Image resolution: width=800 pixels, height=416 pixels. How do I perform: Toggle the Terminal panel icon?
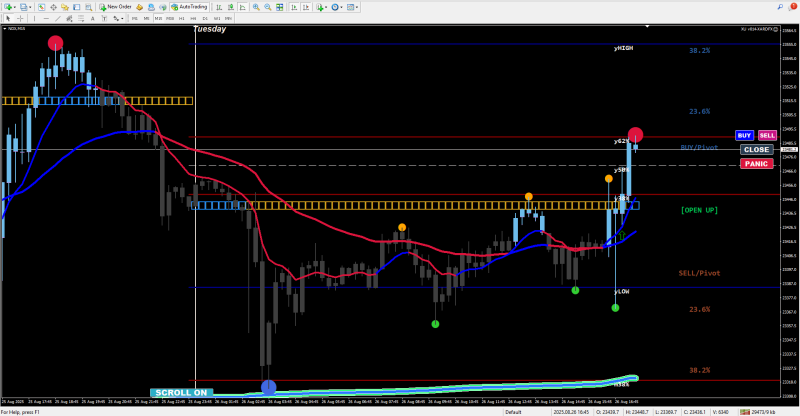[77, 7]
